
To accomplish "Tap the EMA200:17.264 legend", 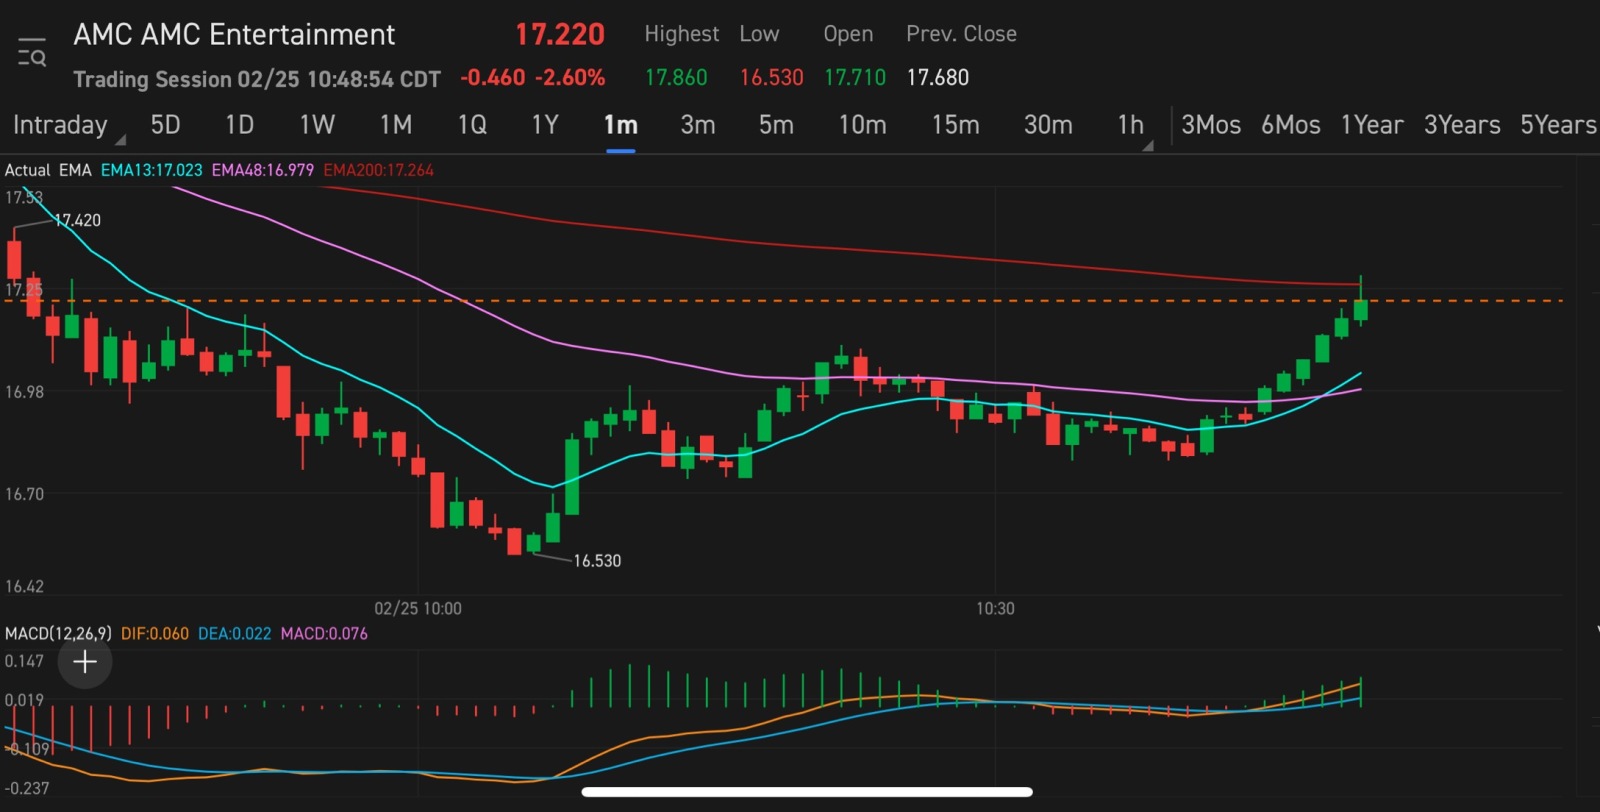I will 379,170.
